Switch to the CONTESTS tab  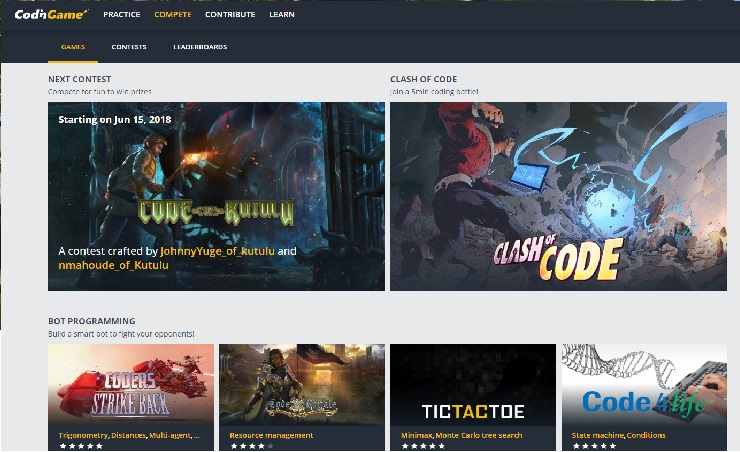129,47
